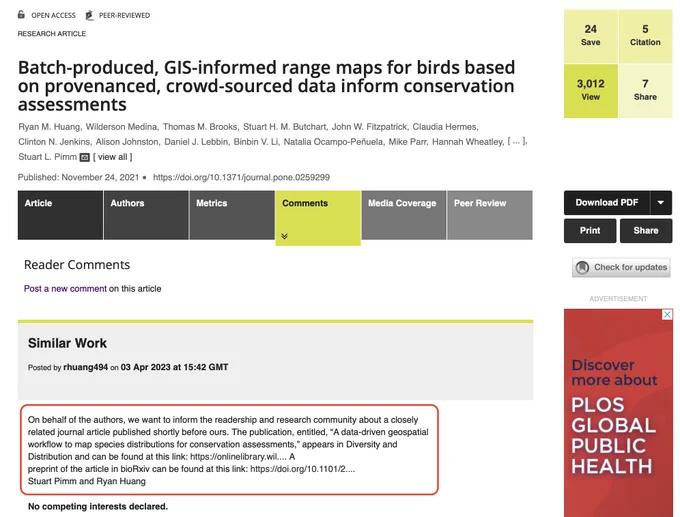Click author name Thomas M. Brooks
This screenshot has width=680, height=517.
[200, 127]
